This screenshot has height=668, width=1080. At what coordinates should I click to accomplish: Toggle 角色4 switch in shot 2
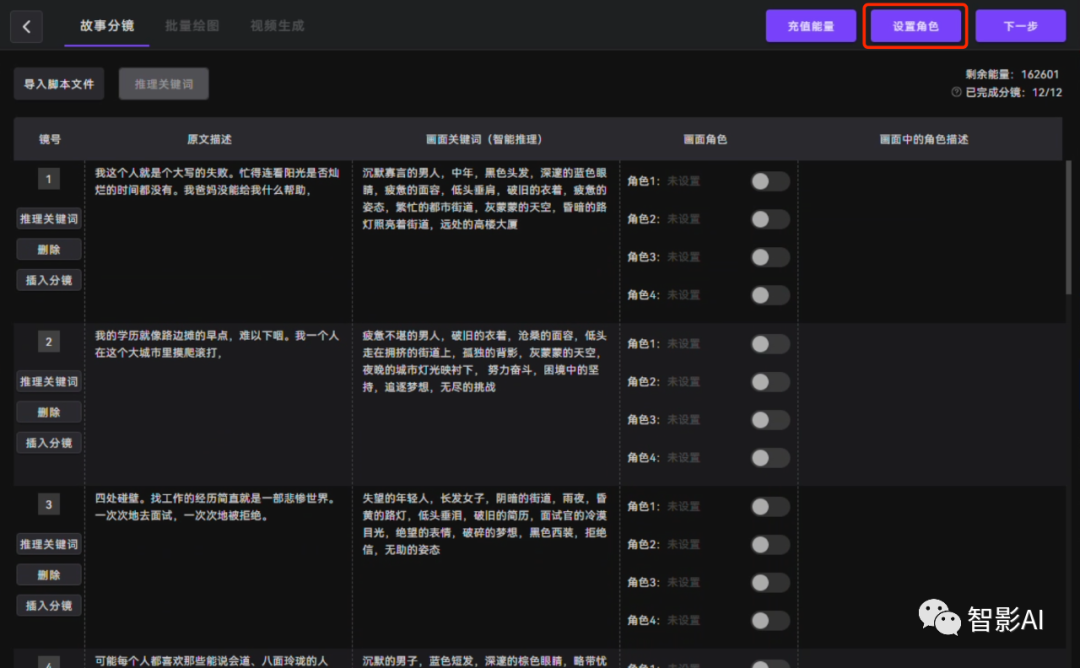tap(770, 457)
